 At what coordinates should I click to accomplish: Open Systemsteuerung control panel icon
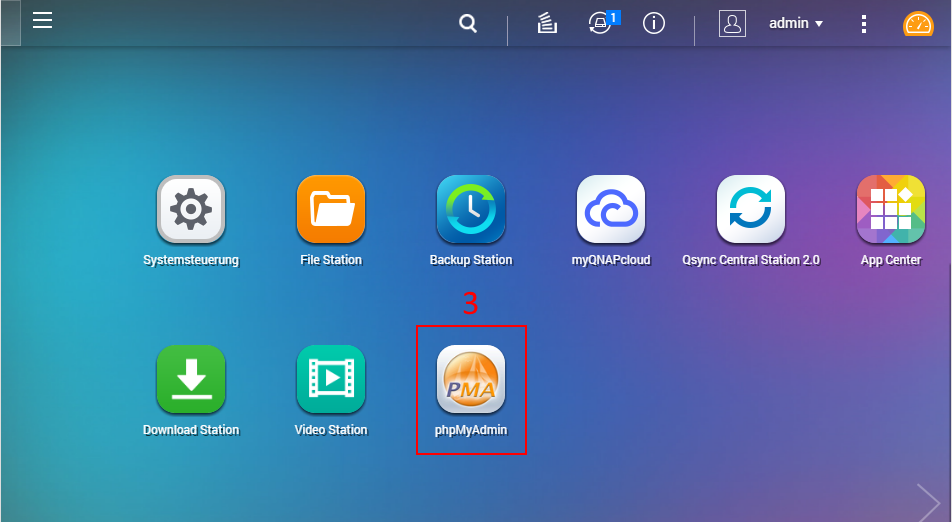pos(191,209)
